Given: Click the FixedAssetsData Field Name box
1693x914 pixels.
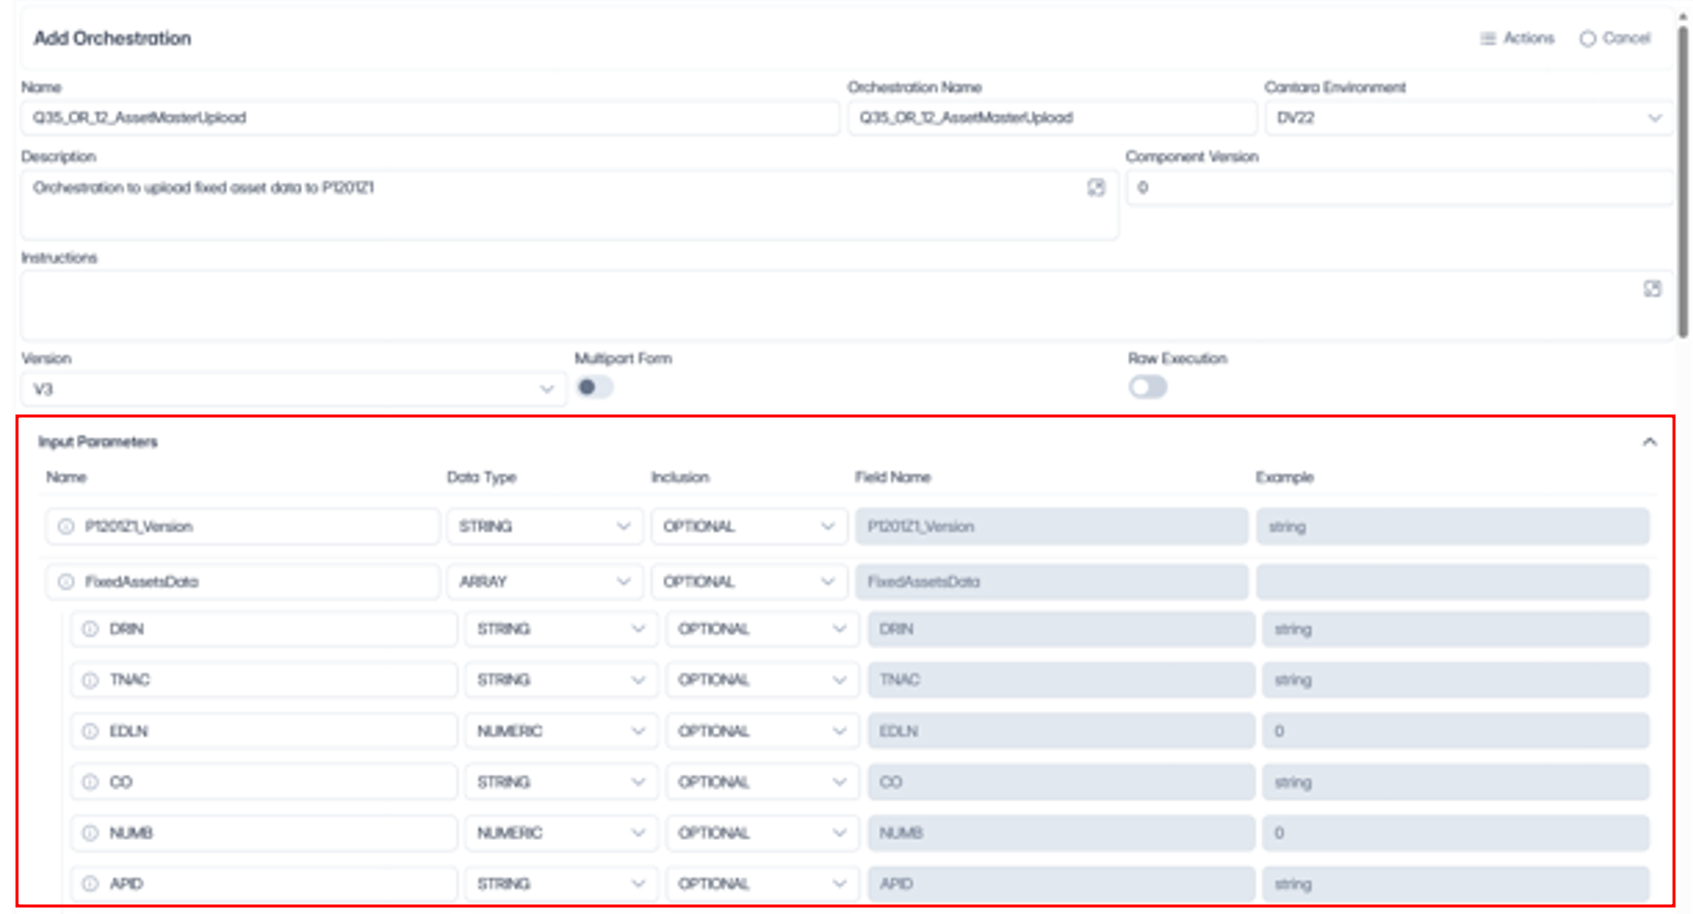Looking at the screenshot, I should coord(1051,581).
